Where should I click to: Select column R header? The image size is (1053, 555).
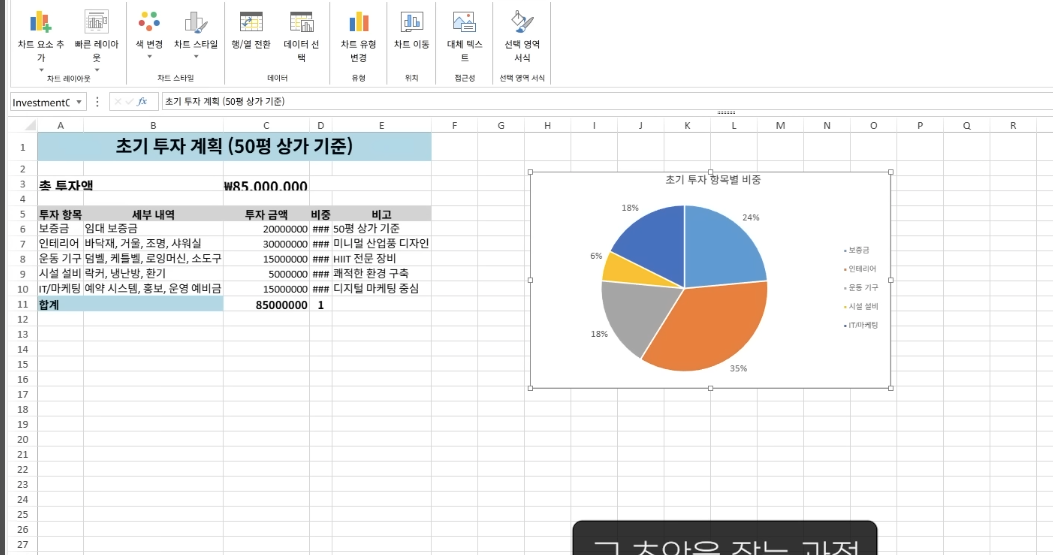[1013, 125]
